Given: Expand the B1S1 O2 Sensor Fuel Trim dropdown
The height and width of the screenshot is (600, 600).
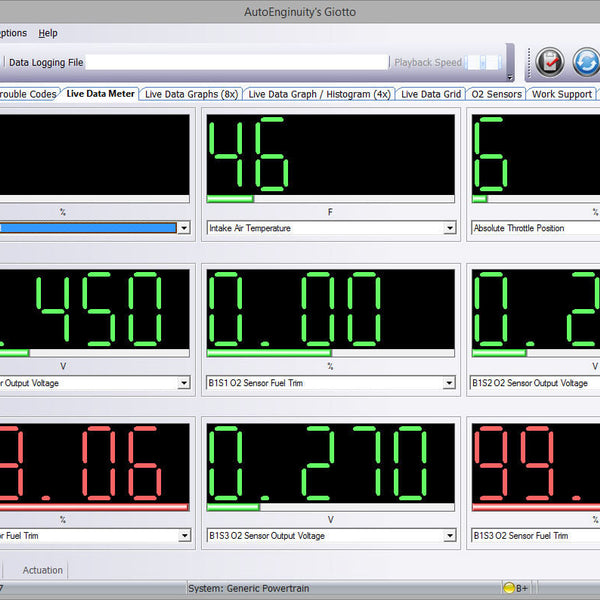Looking at the screenshot, I should point(450,382).
